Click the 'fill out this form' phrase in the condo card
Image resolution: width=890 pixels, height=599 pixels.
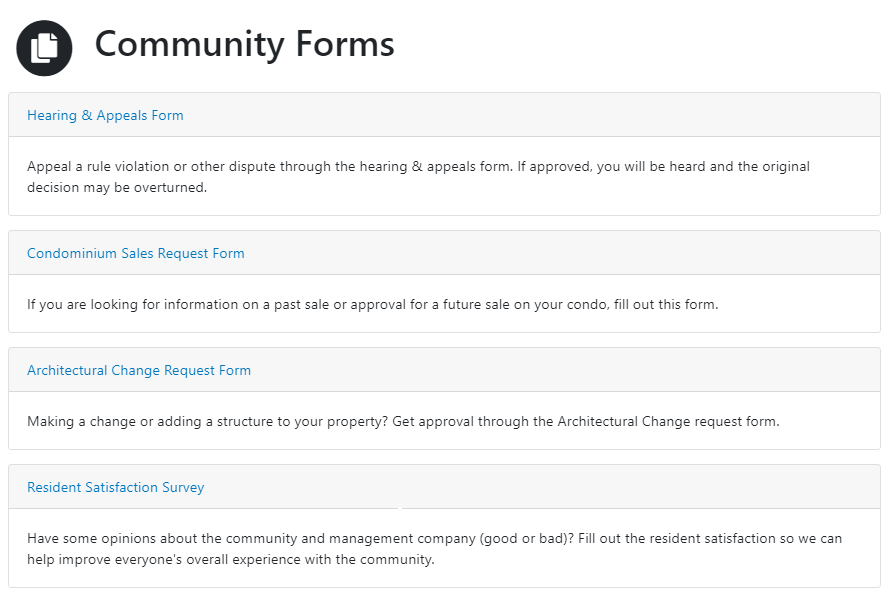[666, 304]
